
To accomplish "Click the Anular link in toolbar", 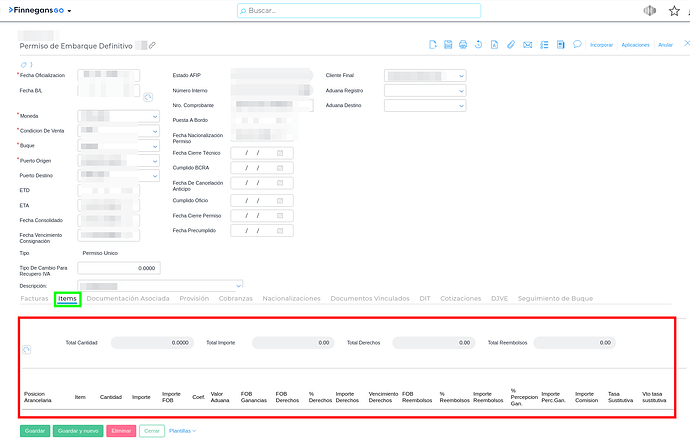I will pos(665,45).
